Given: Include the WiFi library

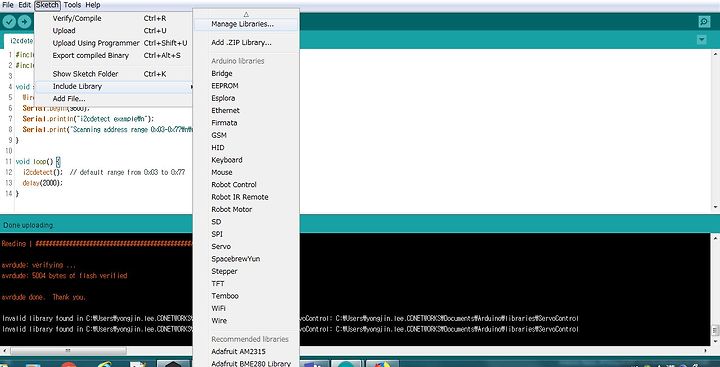Looking at the screenshot, I should coord(246,309).
